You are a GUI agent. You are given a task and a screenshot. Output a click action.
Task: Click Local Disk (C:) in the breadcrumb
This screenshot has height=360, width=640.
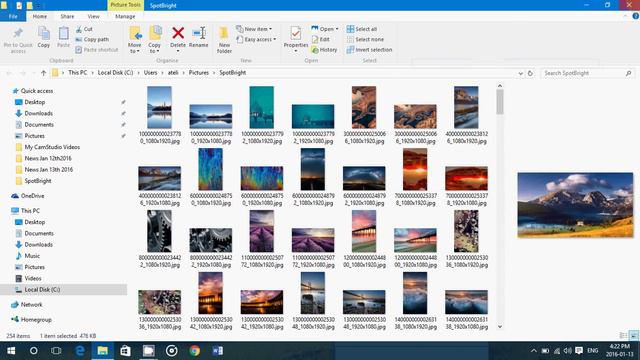[115, 73]
